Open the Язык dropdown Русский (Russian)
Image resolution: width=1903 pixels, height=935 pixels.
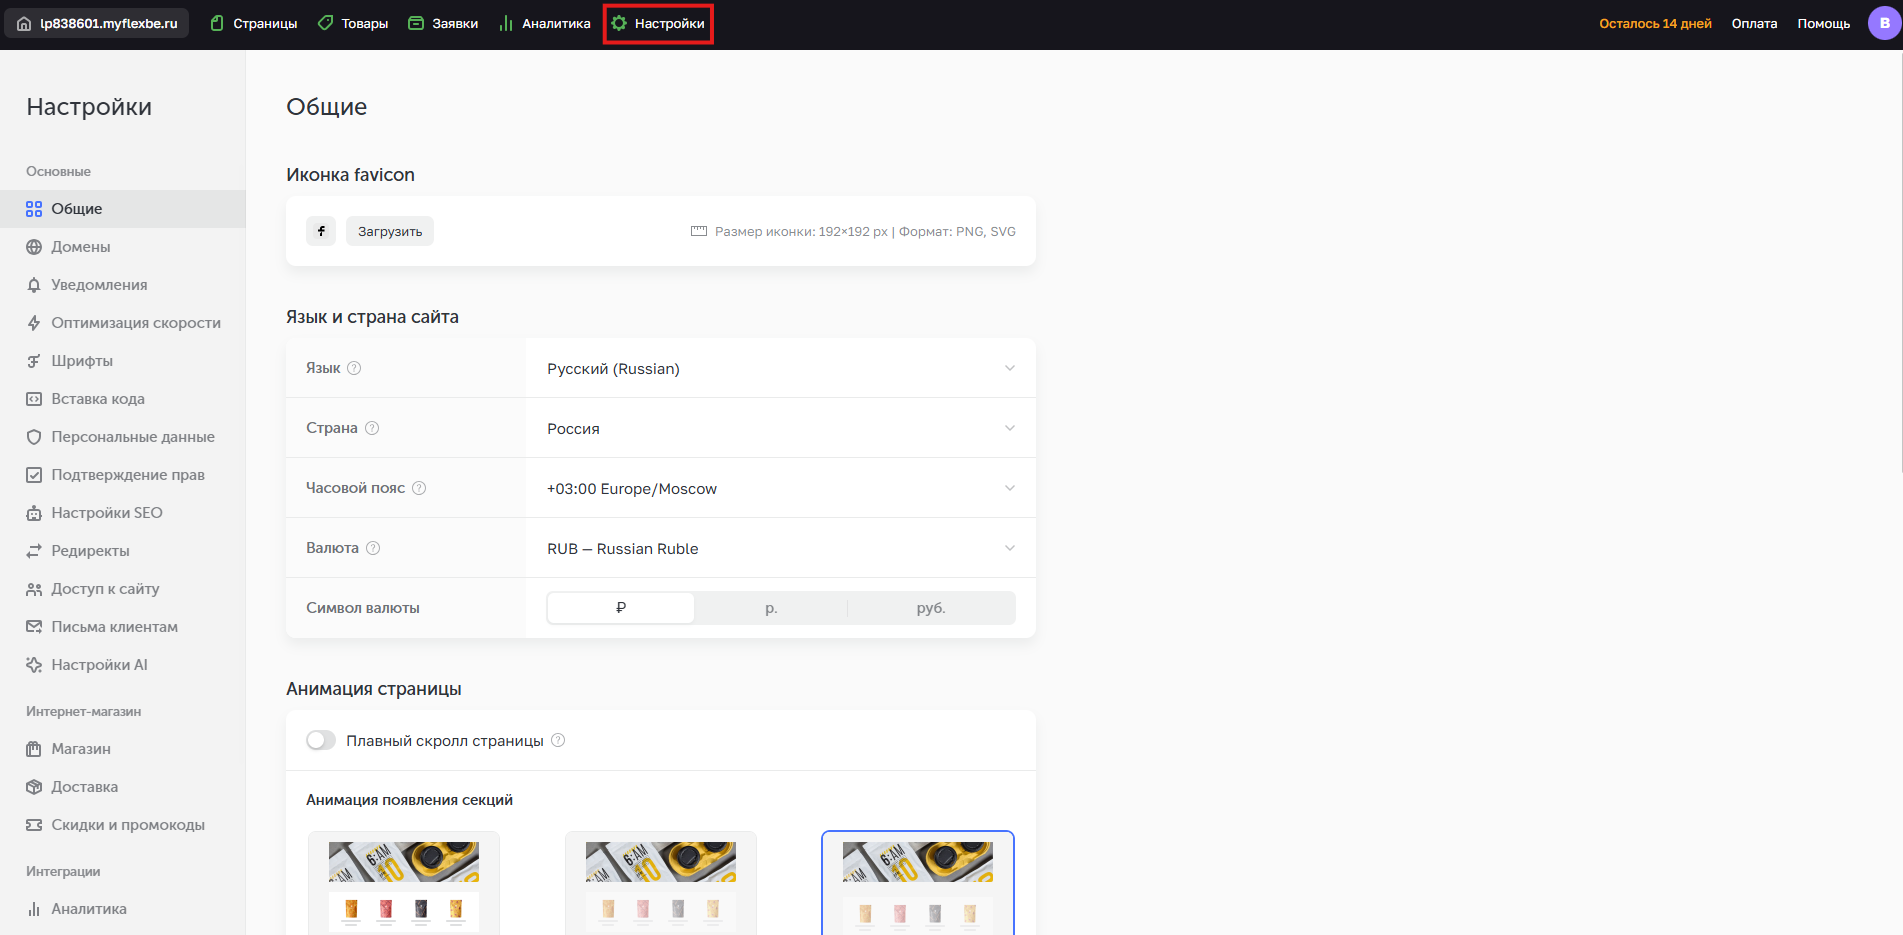(780, 368)
